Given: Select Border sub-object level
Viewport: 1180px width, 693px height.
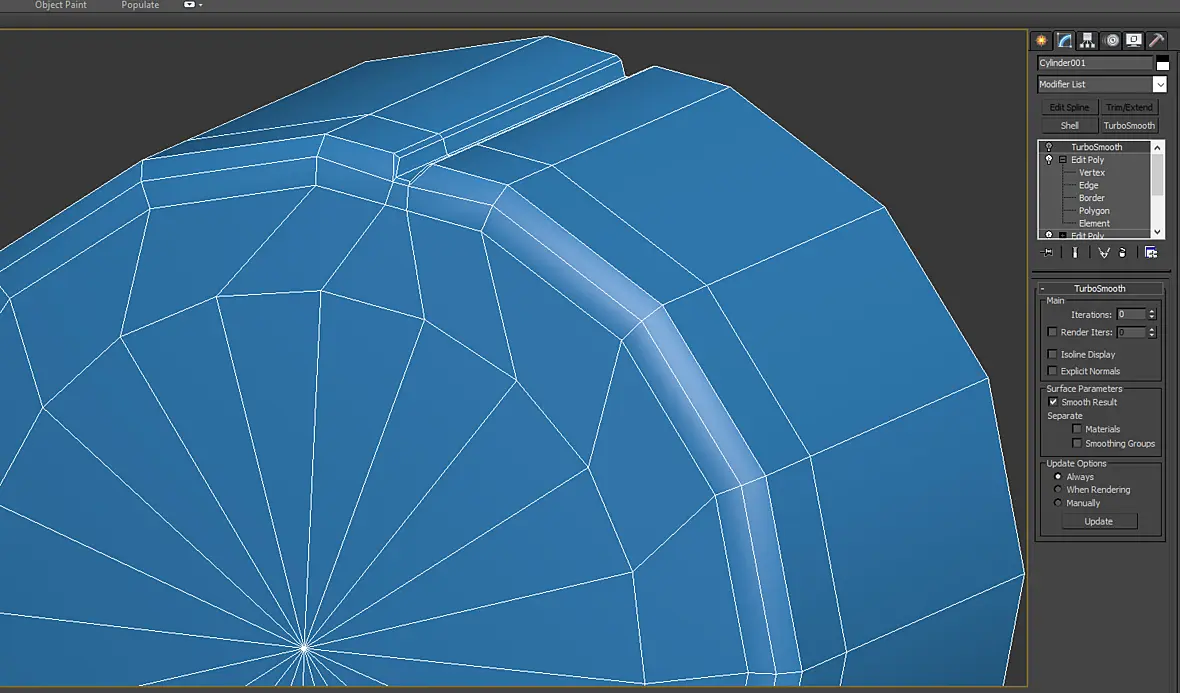Looking at the screenshot, I should 1091,198.
